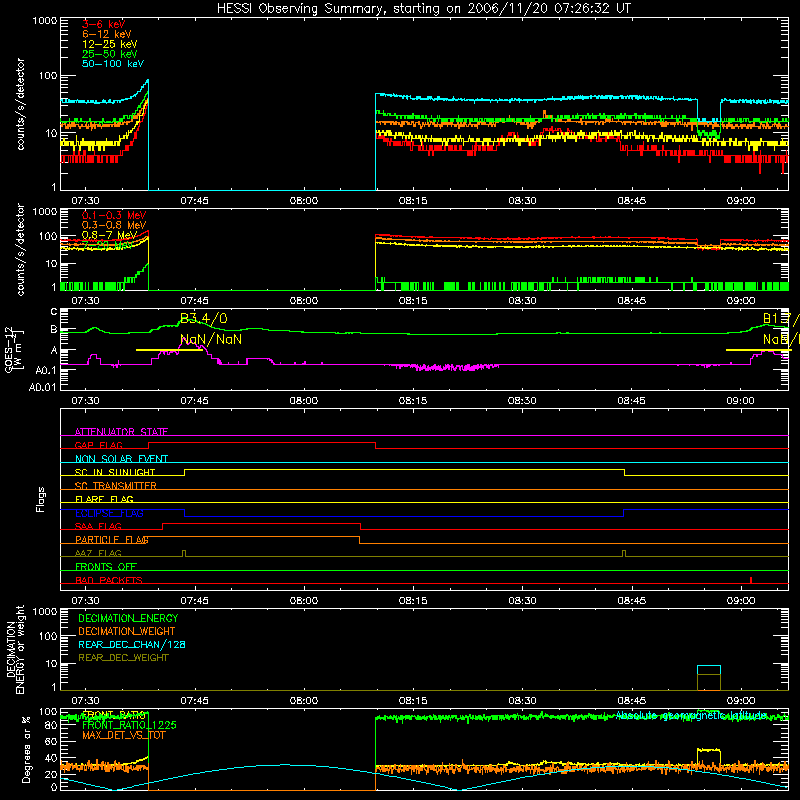
Task: Select the SAA_FLAG label
Action: (x=98, y=526)
